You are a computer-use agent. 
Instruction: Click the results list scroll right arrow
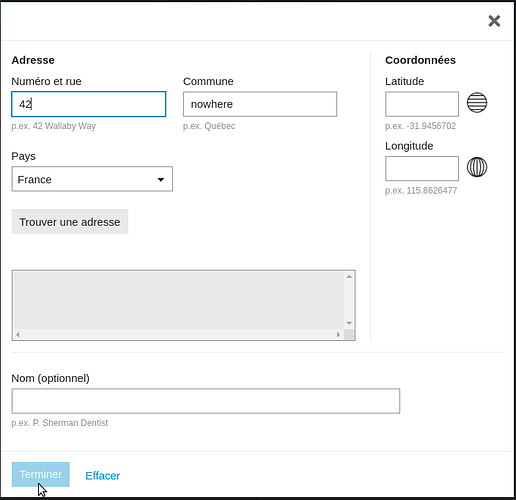338,334
